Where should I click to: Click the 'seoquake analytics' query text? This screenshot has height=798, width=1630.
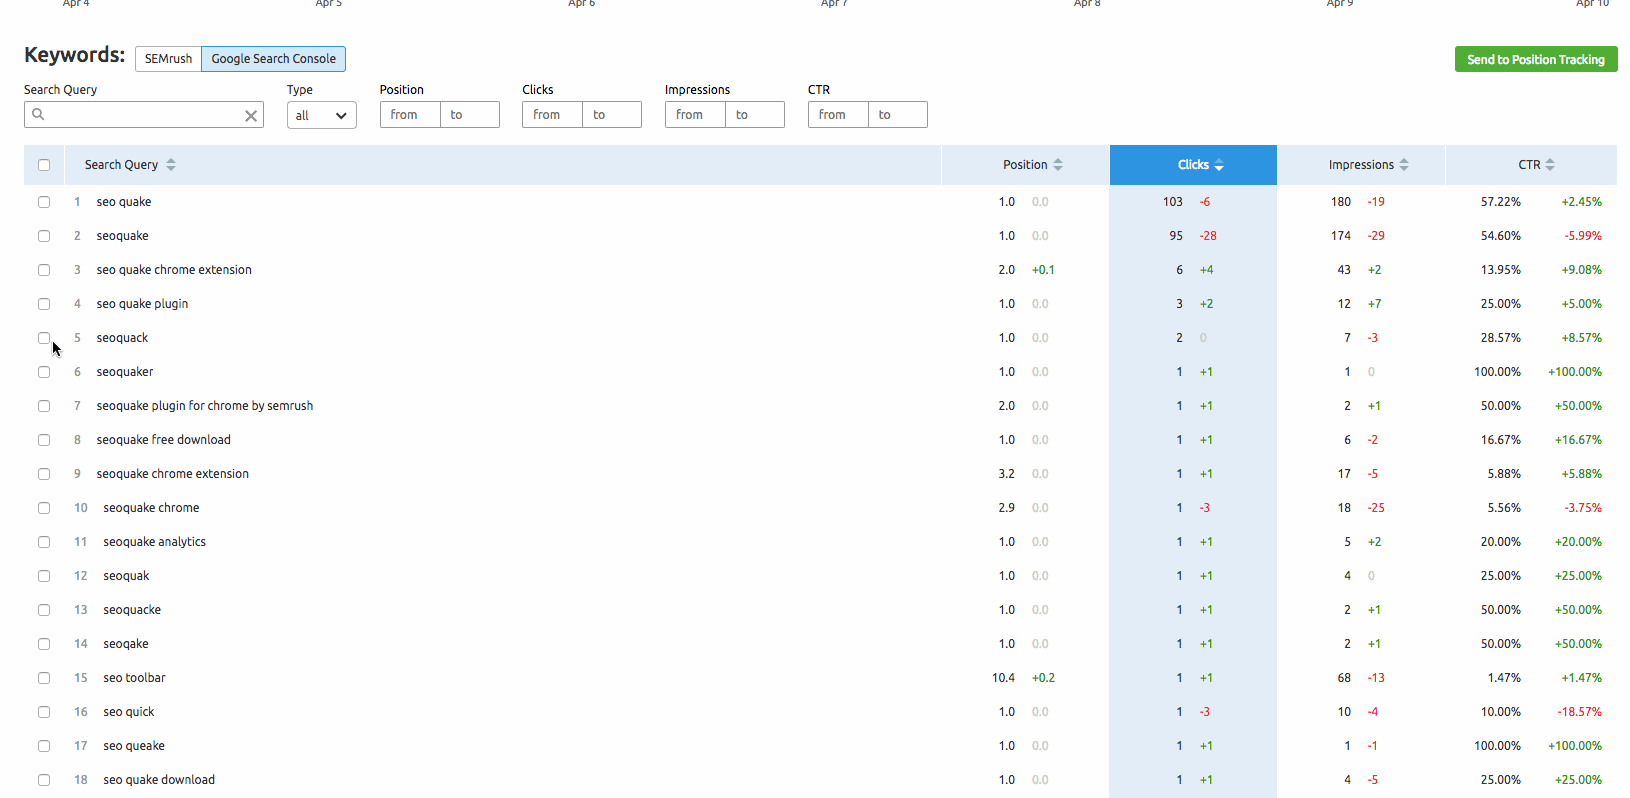(x=154, y=542)
